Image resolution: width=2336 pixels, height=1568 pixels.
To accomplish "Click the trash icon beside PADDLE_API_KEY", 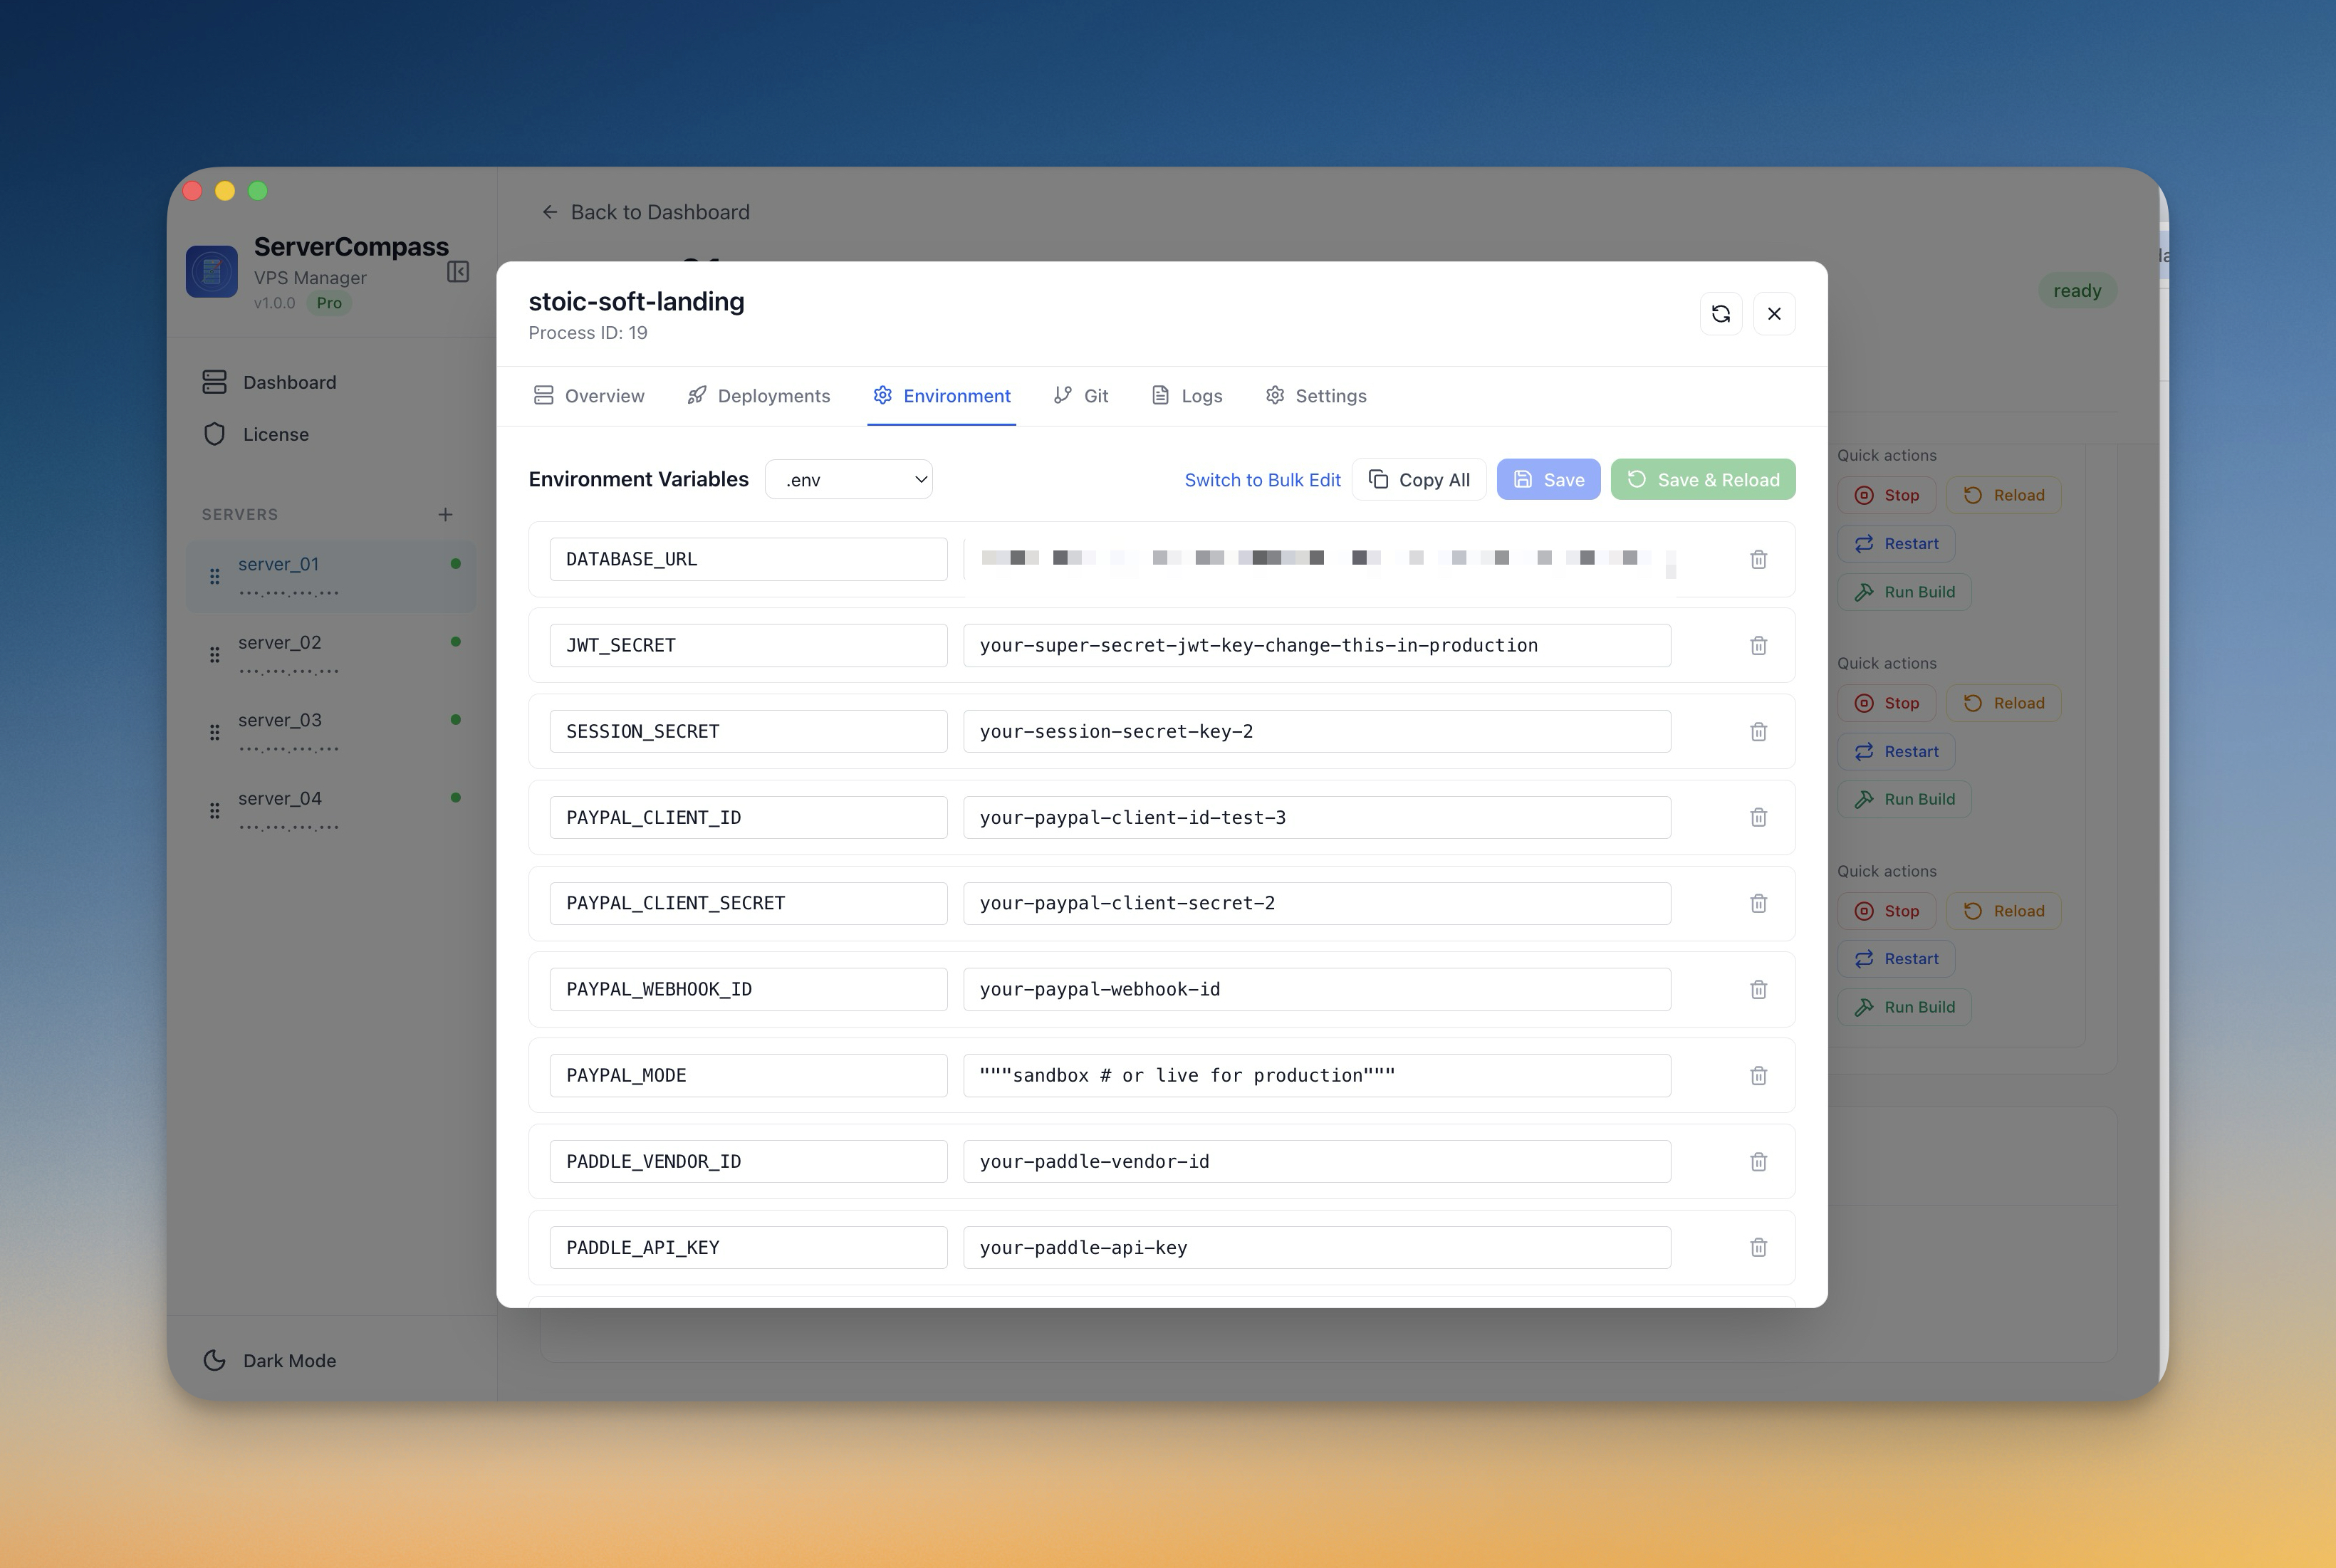I will [1758, 1248].
